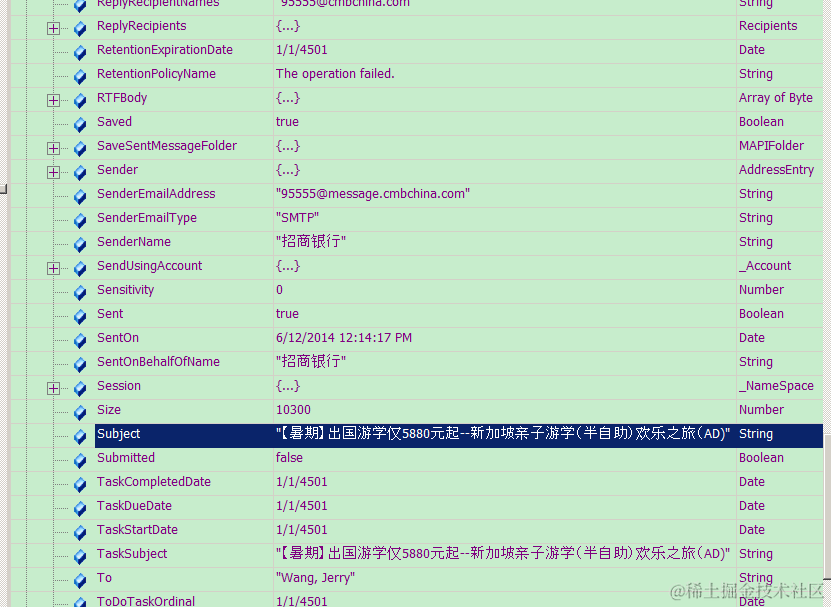831x607 pixels.
Task: Click the property icon beside Sensitivity
Action: [x=80, y=293]
